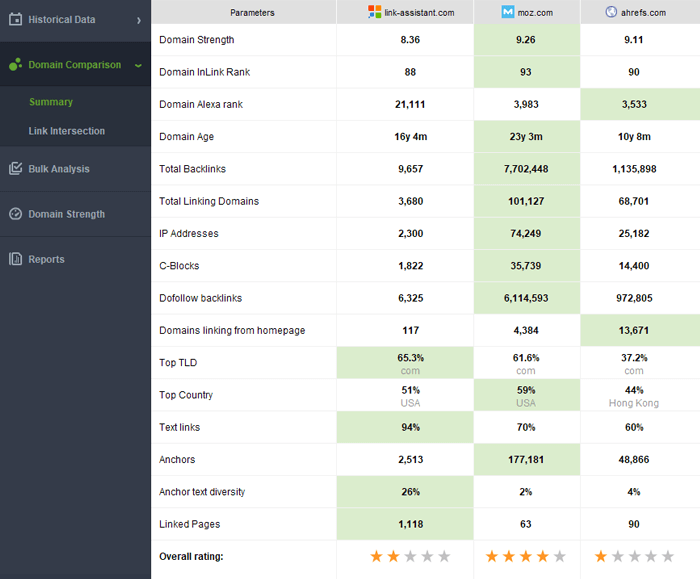Click the moz.com favicon in header

pos(508,12)
